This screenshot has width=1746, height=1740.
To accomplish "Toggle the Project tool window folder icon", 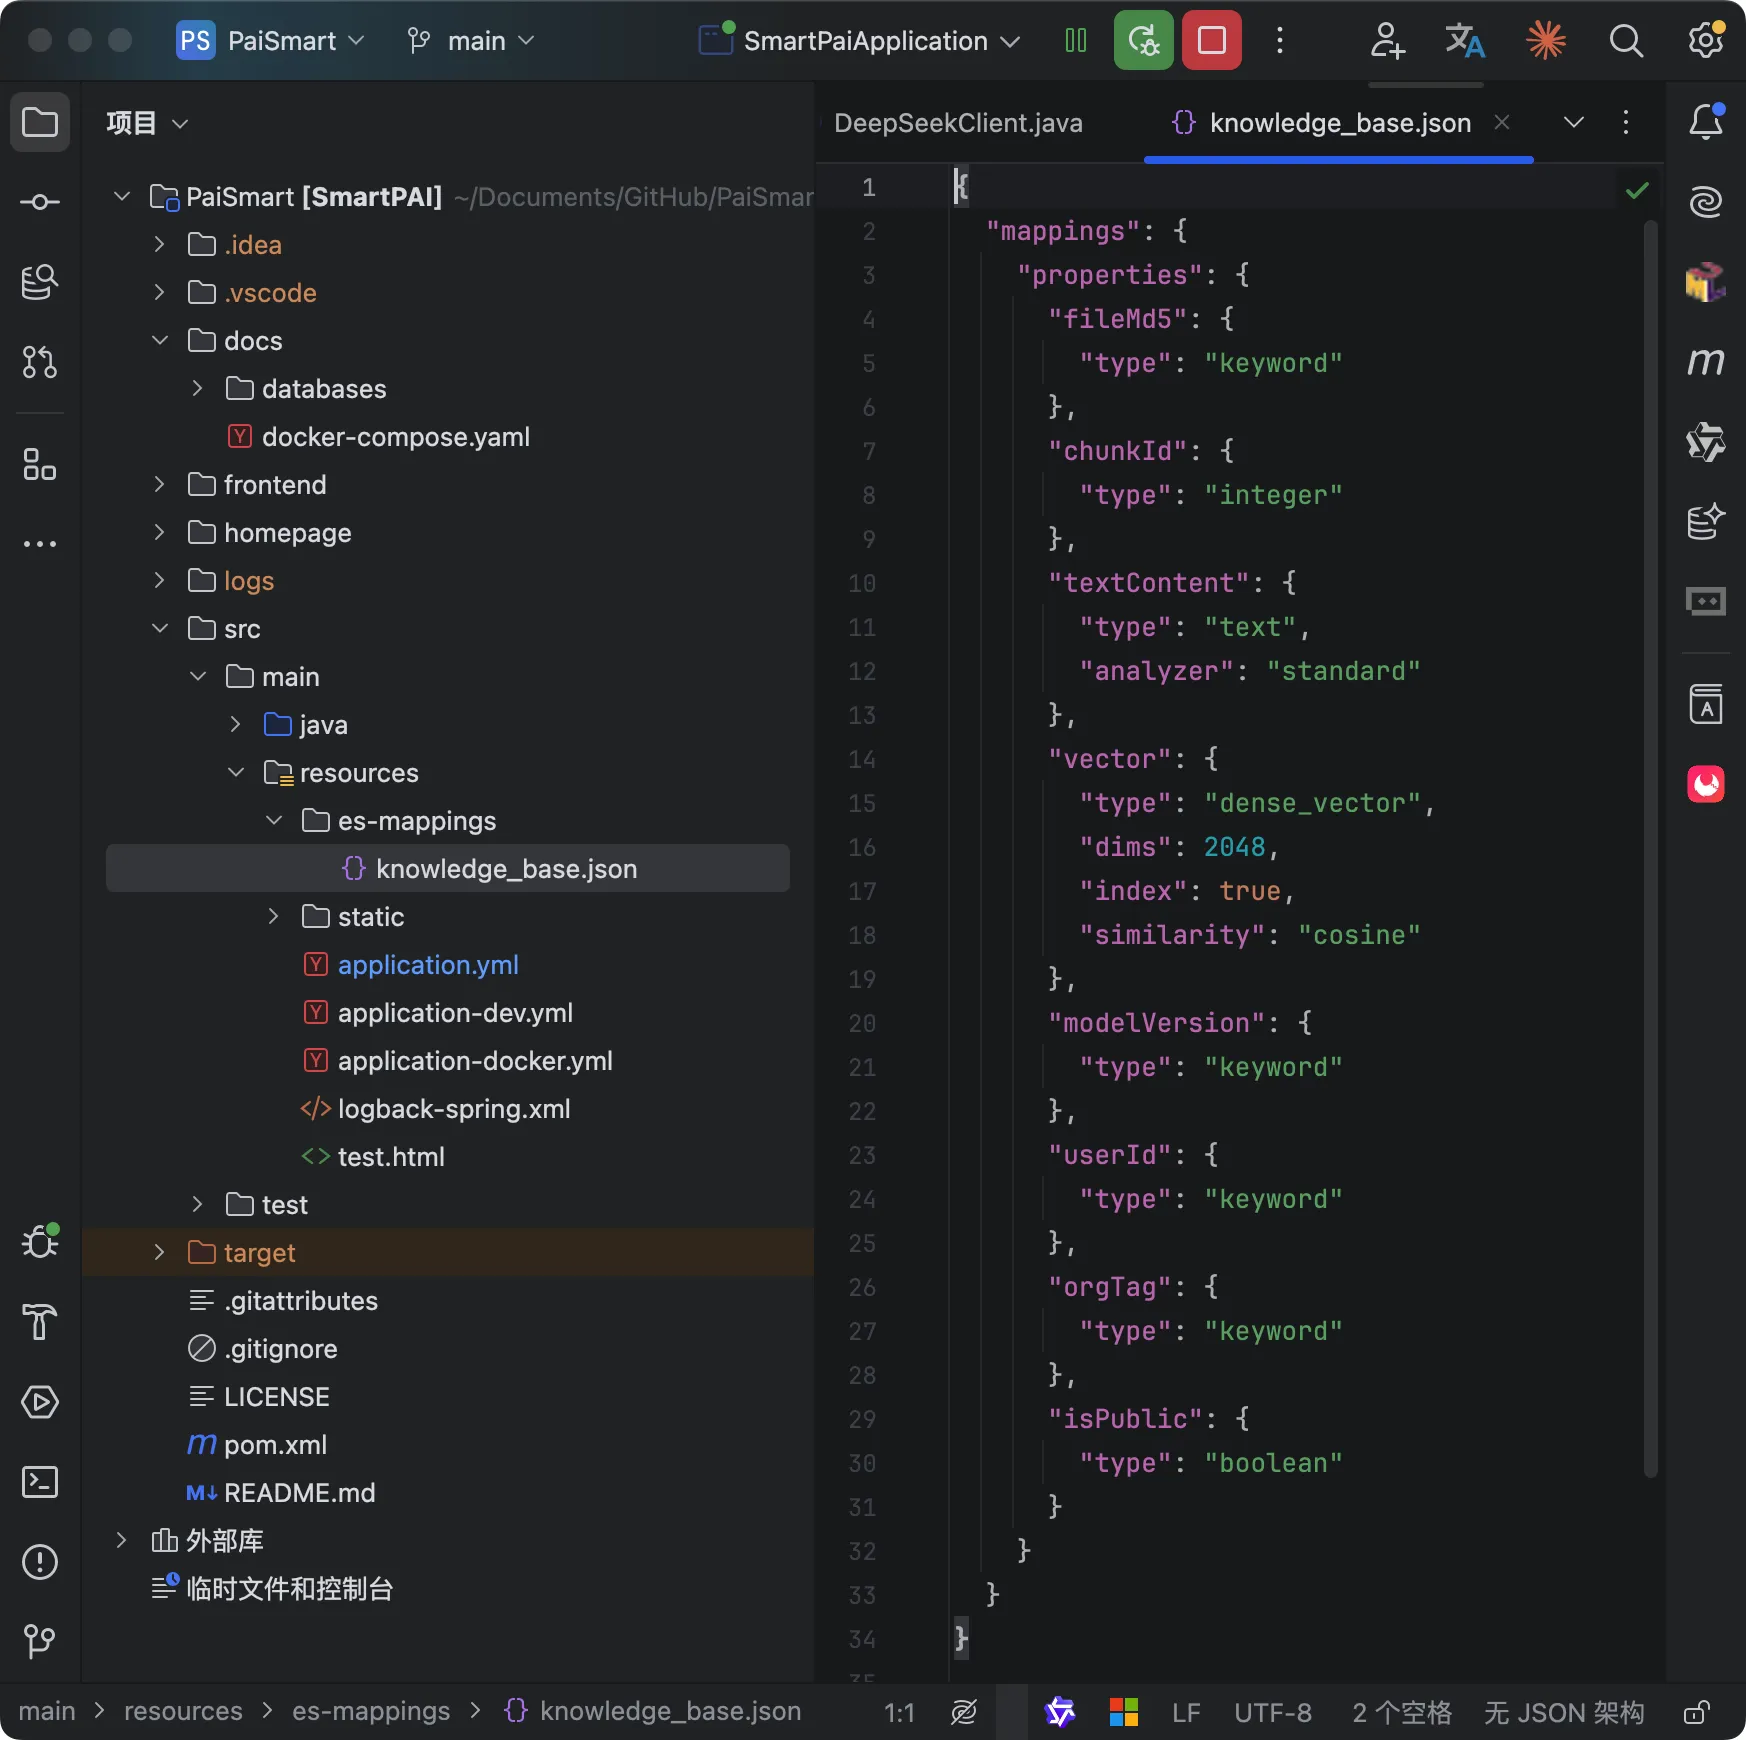I will pyautogui.click(x=40, y=123).
